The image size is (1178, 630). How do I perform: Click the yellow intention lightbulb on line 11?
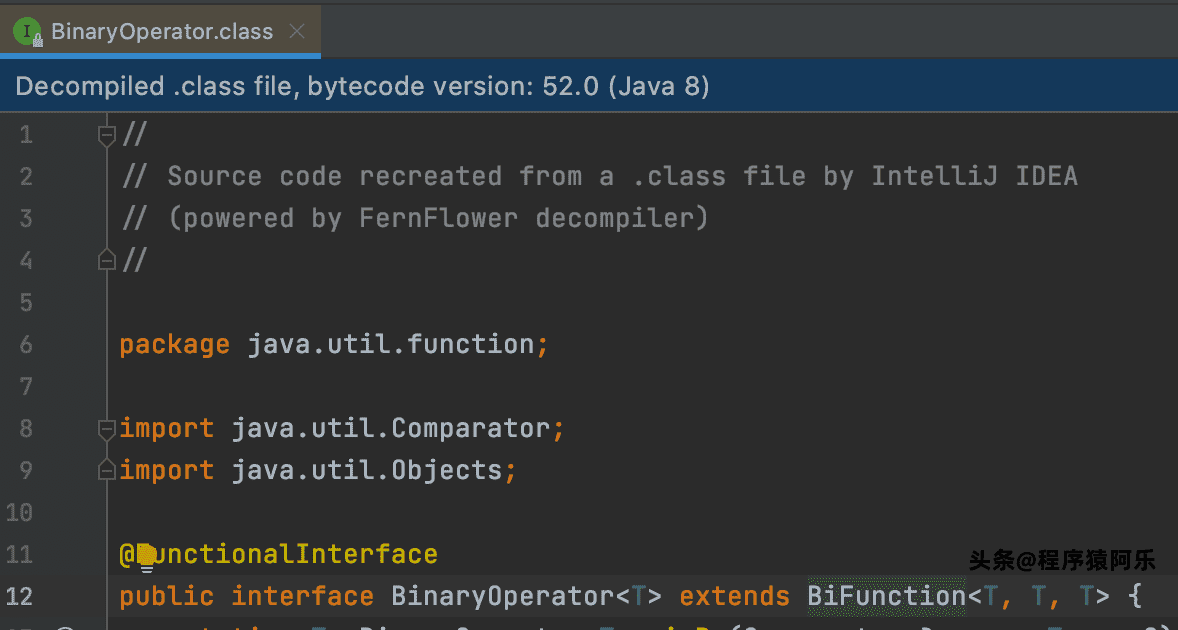(x=146, y=557)
